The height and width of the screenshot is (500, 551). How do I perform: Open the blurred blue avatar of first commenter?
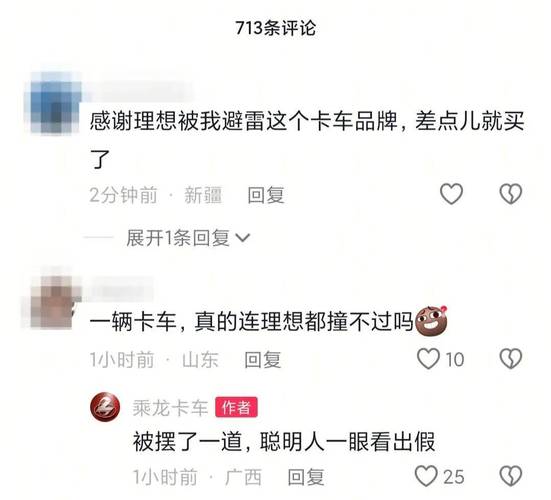[x=53, y=104]
